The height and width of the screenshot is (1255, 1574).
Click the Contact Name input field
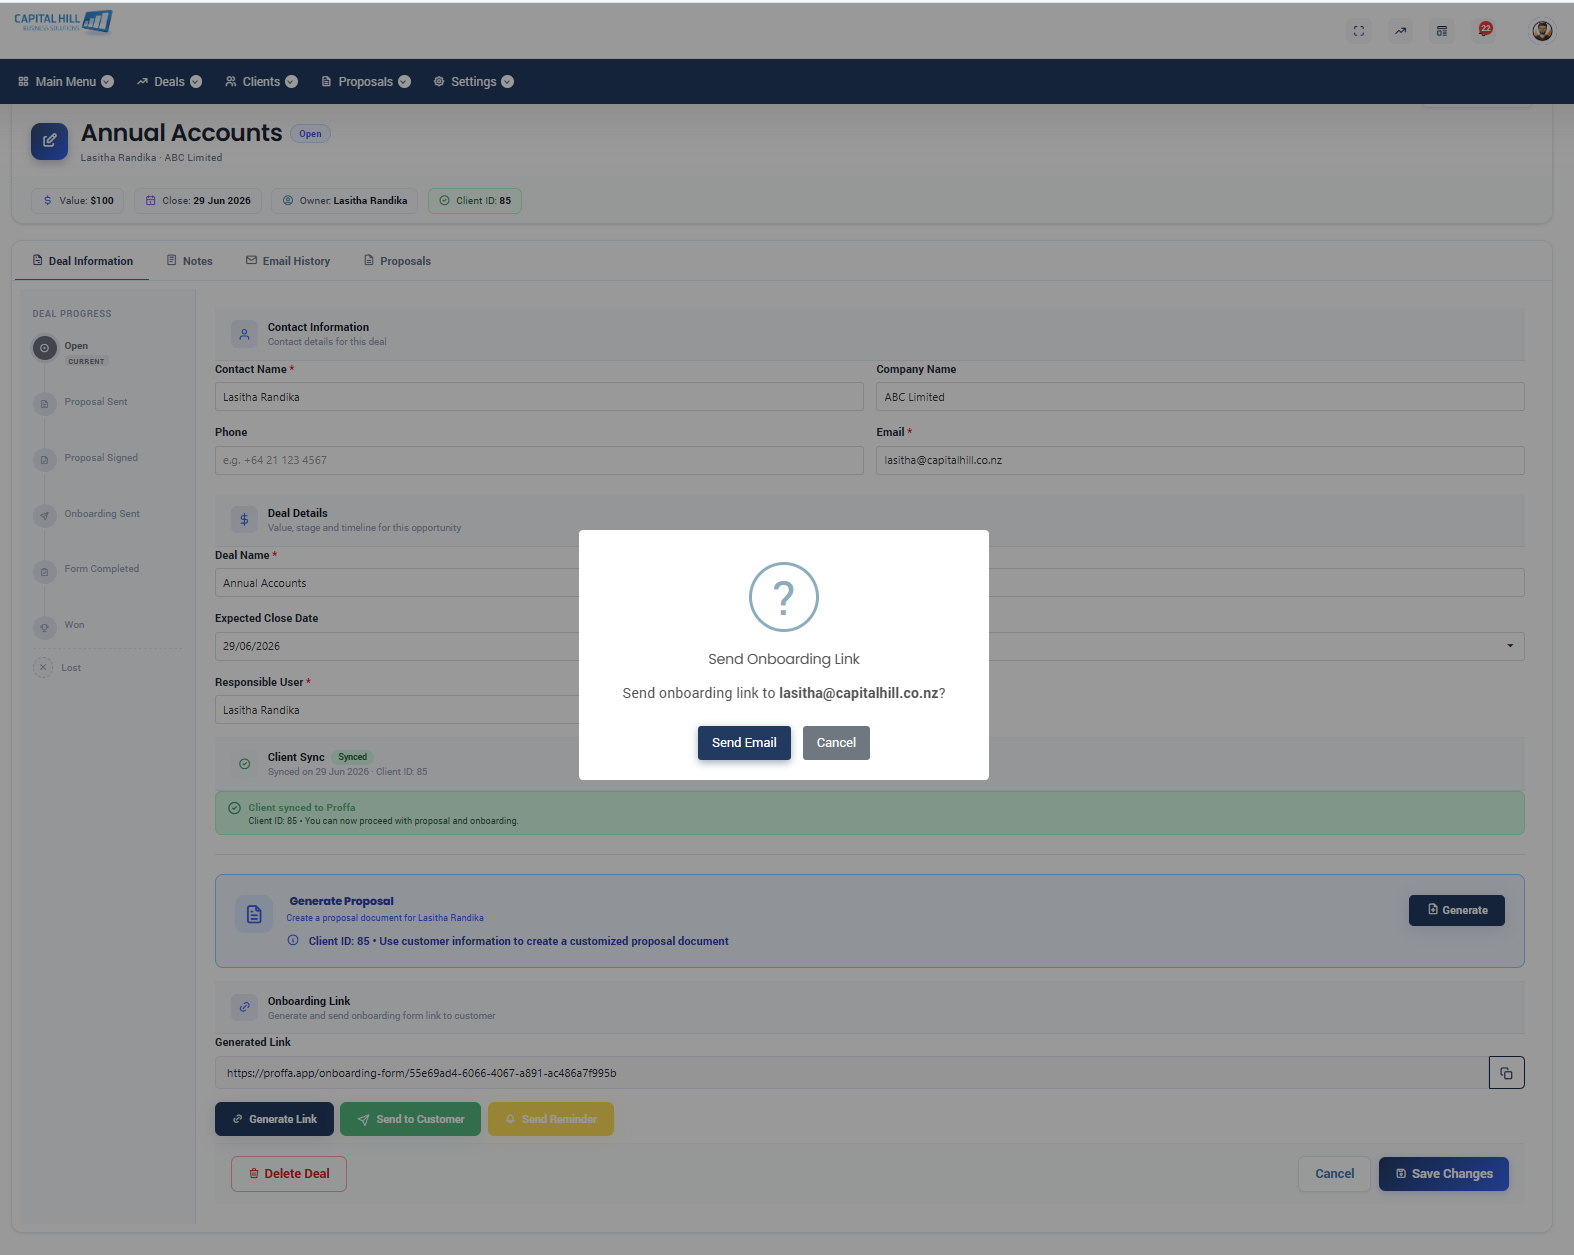coord(539,397)
